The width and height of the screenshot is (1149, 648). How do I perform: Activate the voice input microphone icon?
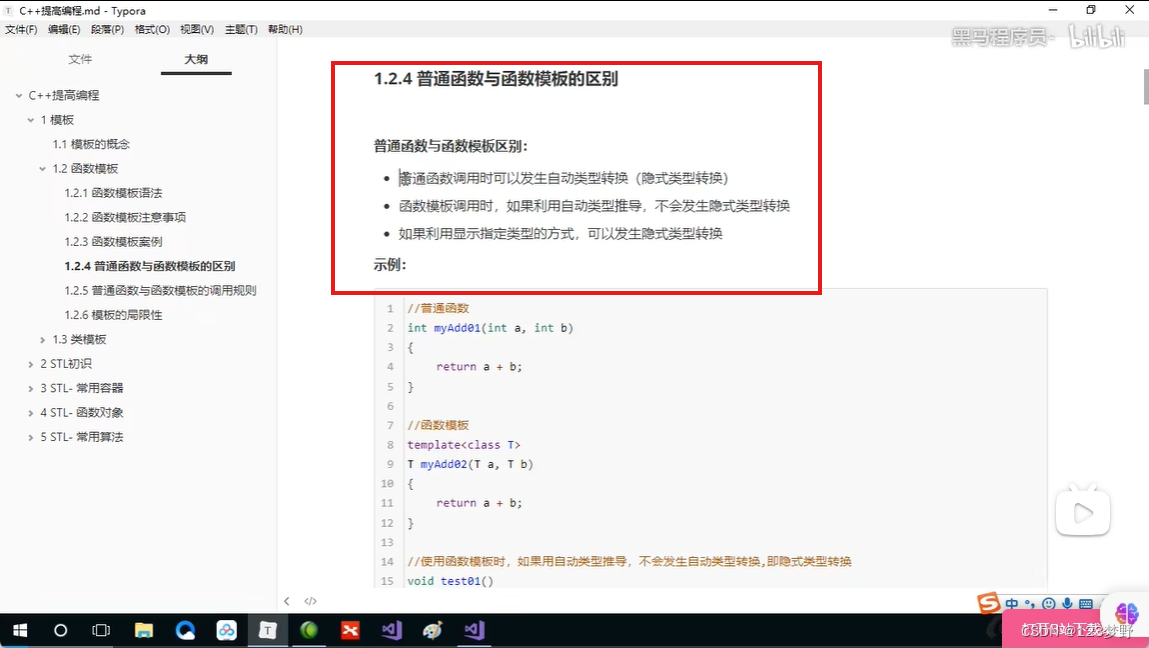click(x=1068, y=603)
